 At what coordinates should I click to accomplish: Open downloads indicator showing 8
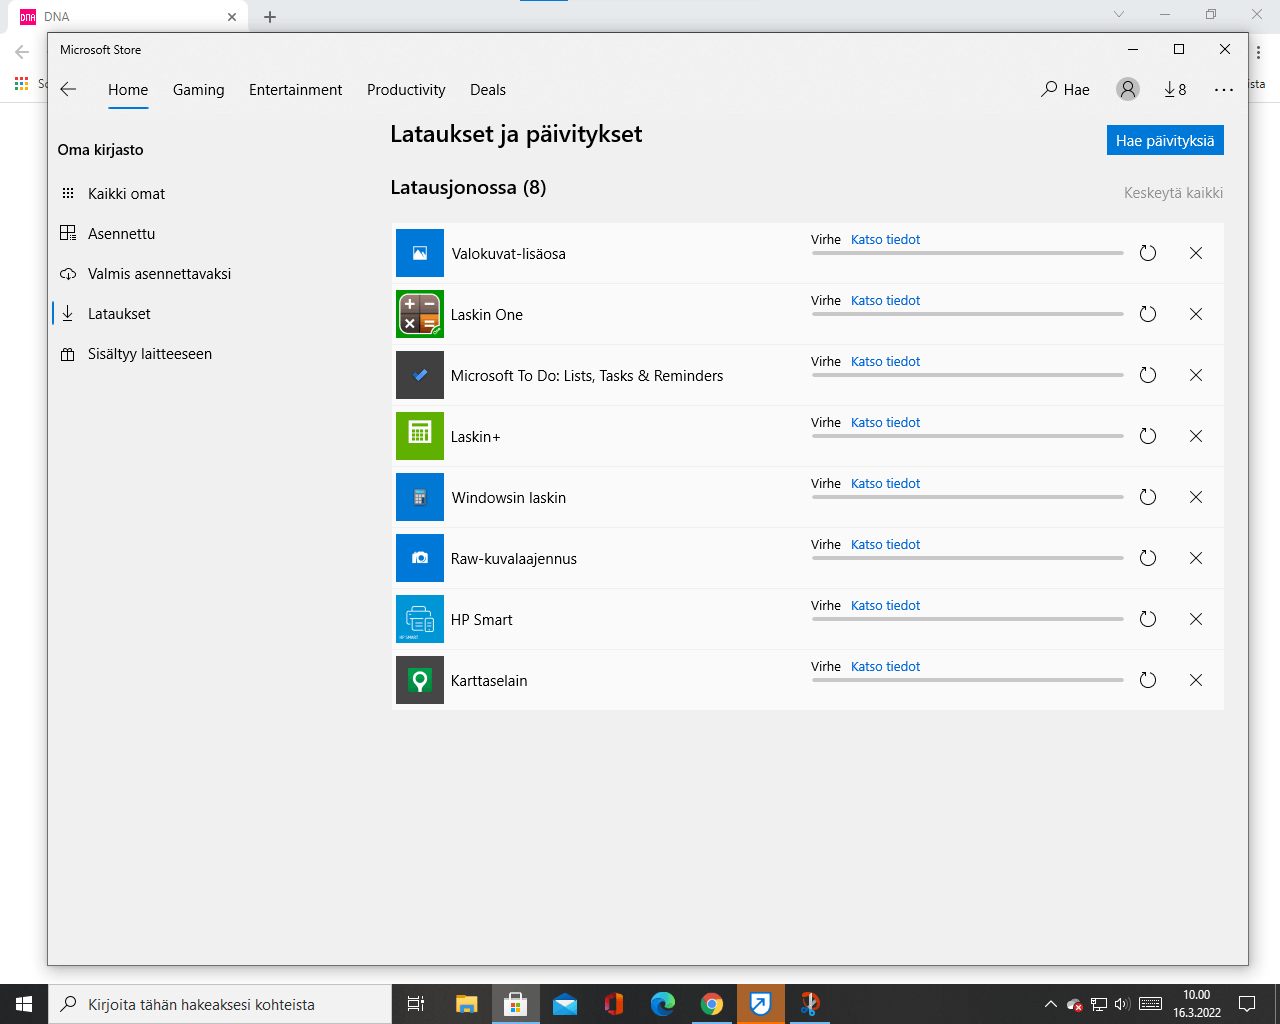click(x=1175, y=89)
